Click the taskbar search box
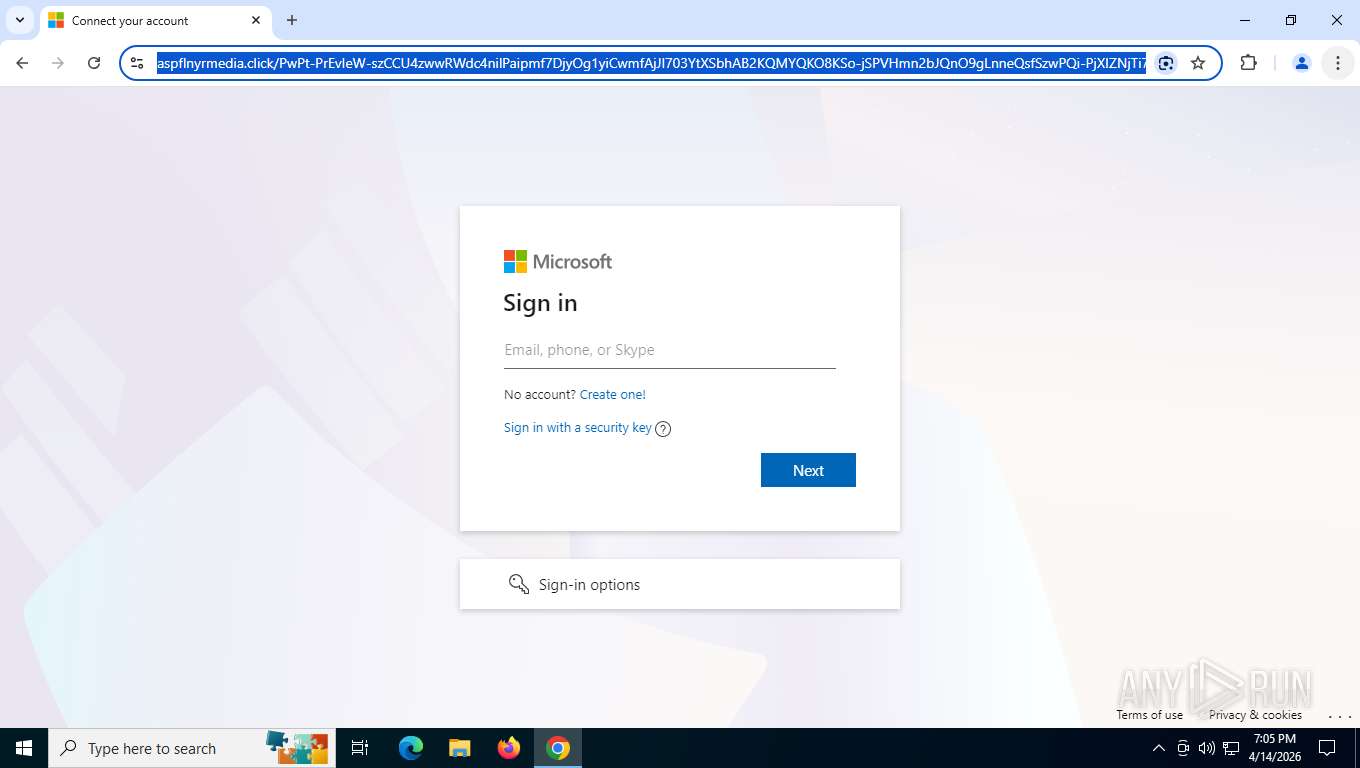Viewport: 1360px width, 768px height. [192, 748]
